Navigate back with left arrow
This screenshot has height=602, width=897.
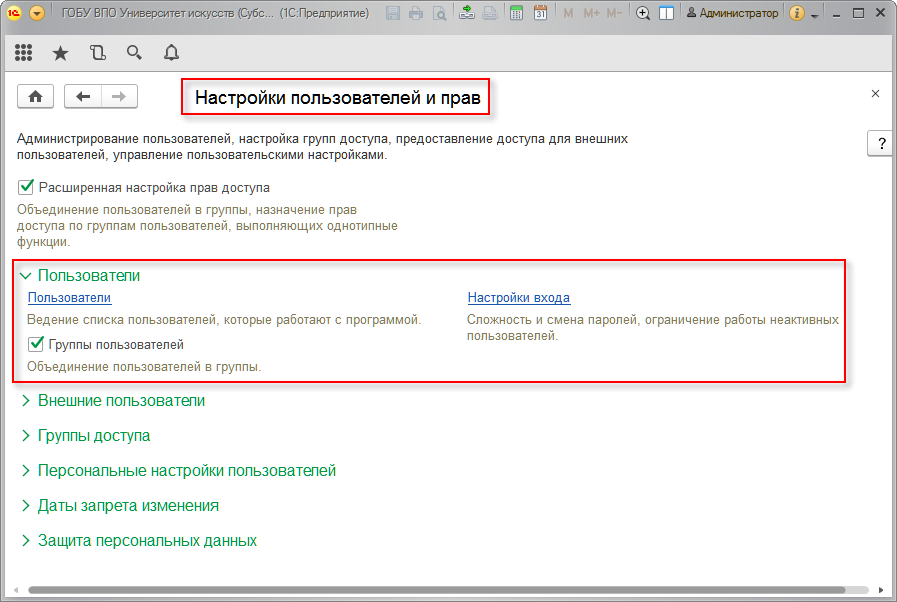tap(83, 96)
